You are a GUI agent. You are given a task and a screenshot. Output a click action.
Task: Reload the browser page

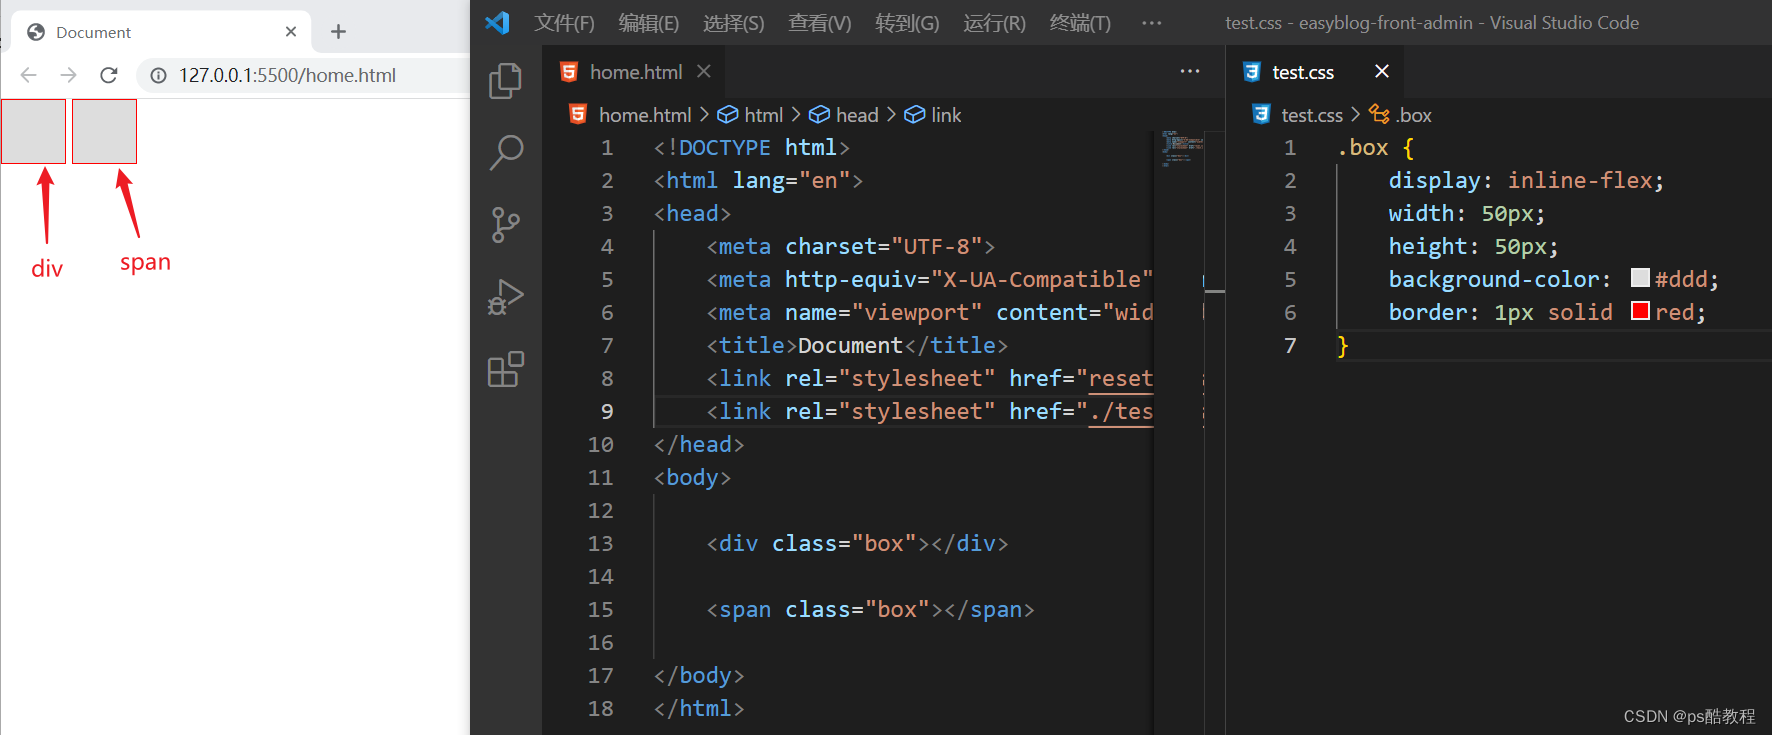[x=109, y=75]
